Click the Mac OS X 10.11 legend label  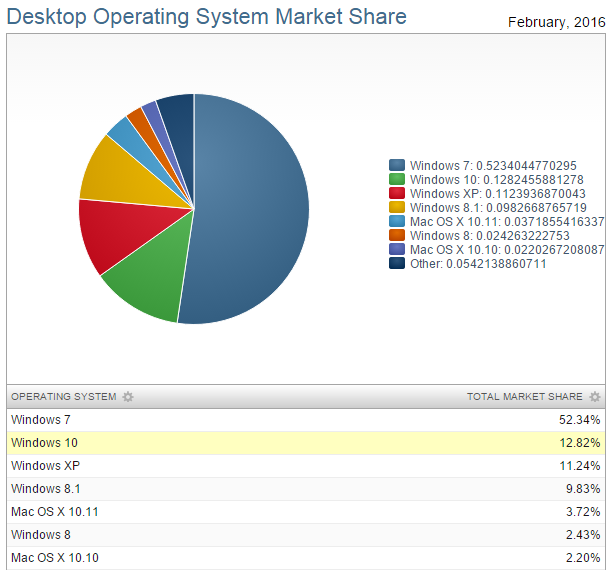coord(507,222)
